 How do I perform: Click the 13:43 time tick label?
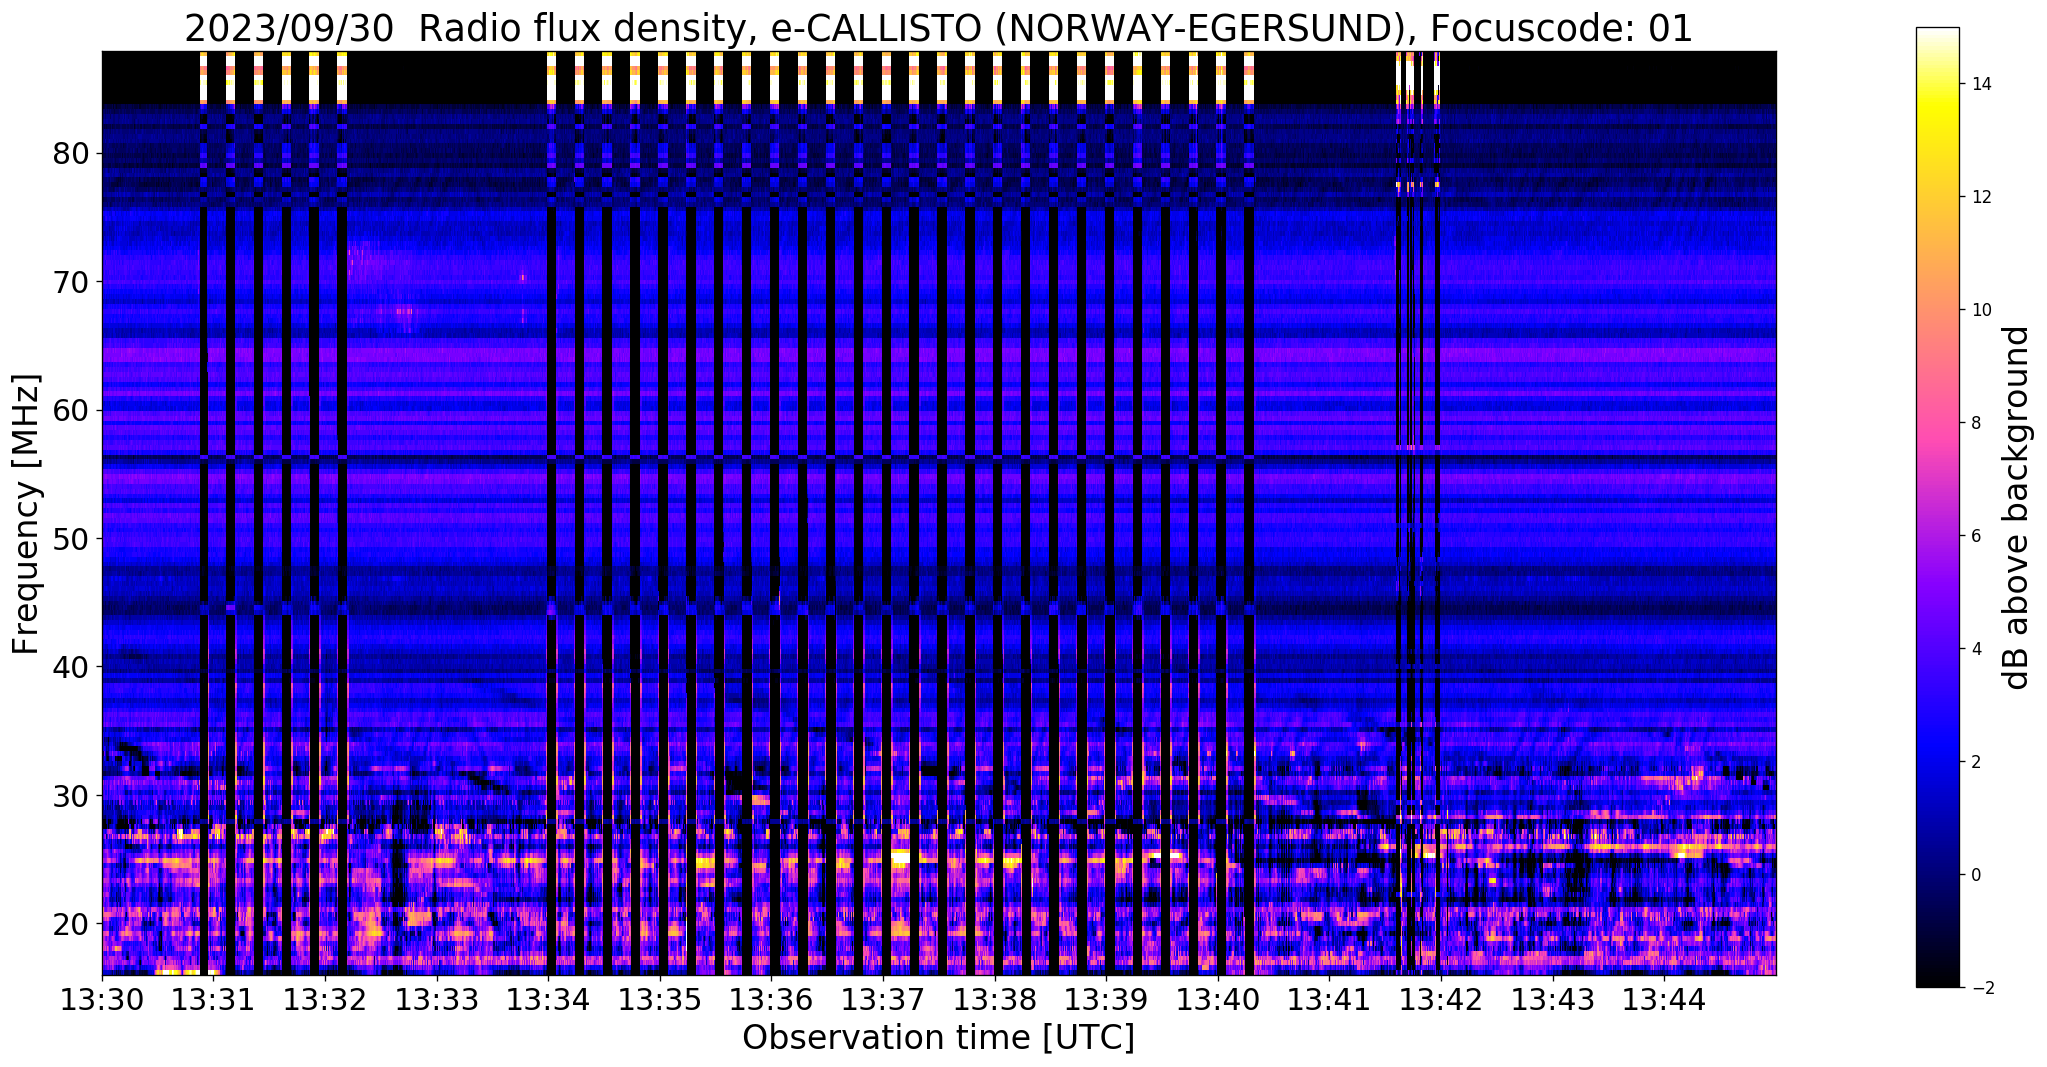(x=1553, y=1000)
